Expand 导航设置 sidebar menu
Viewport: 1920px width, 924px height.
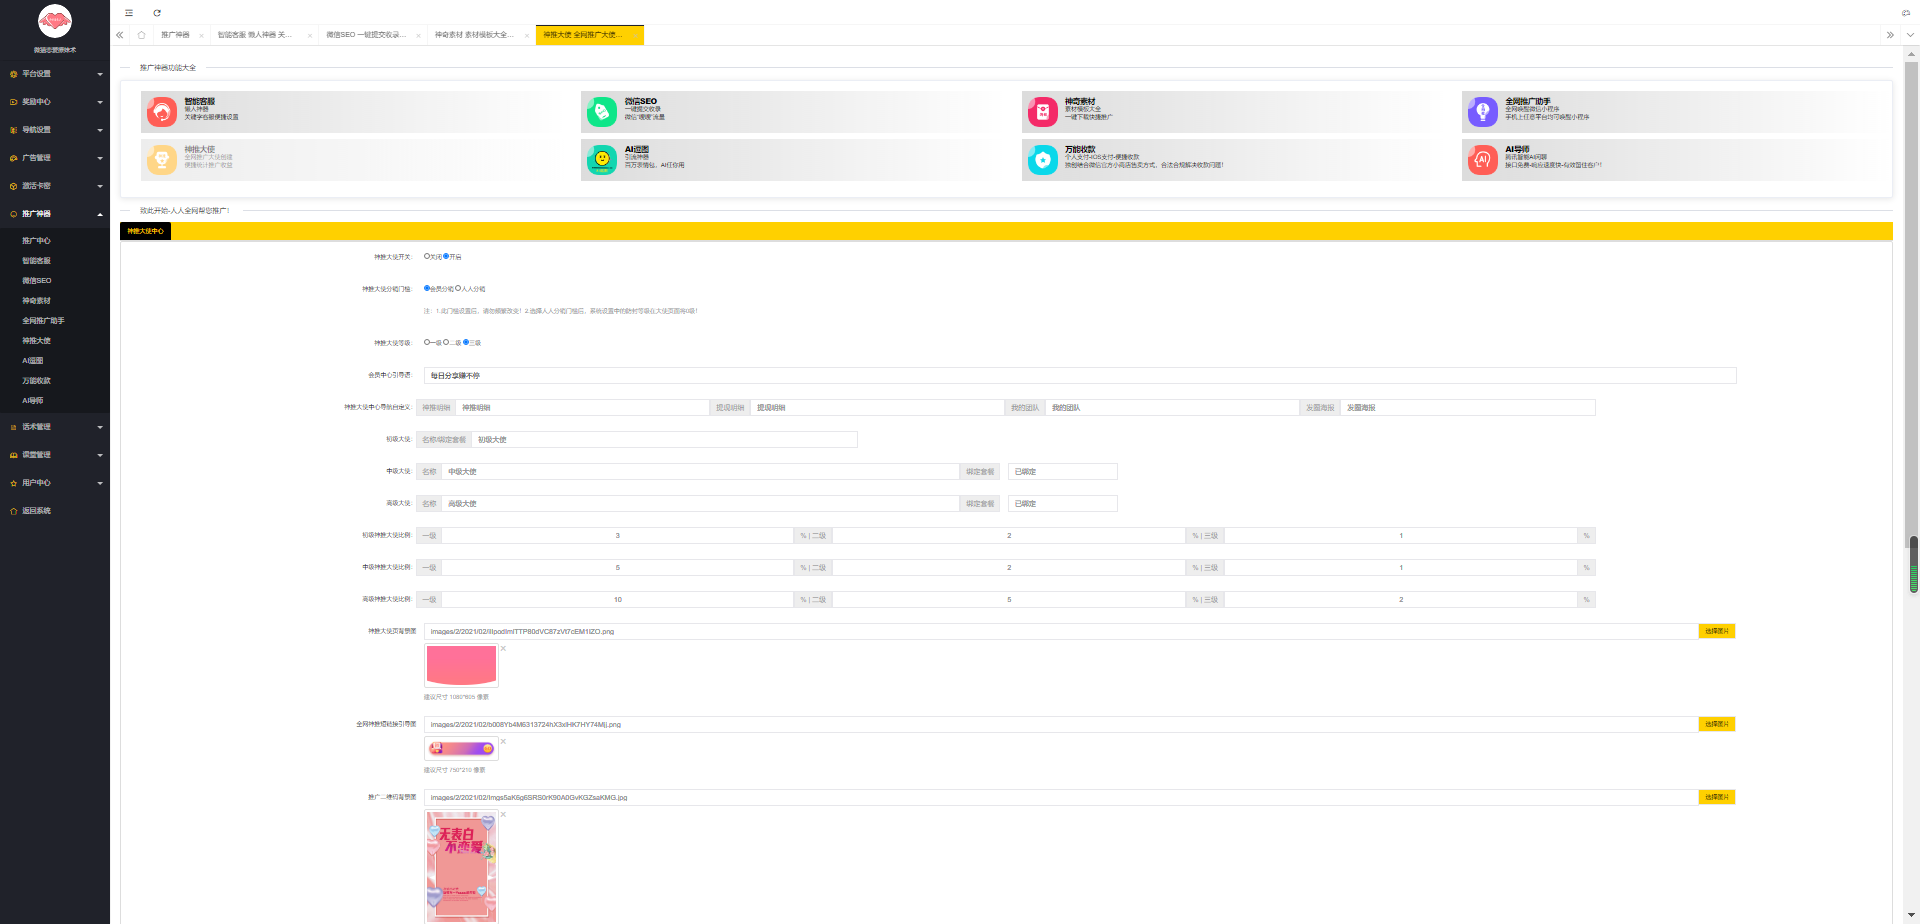[100, 130]
